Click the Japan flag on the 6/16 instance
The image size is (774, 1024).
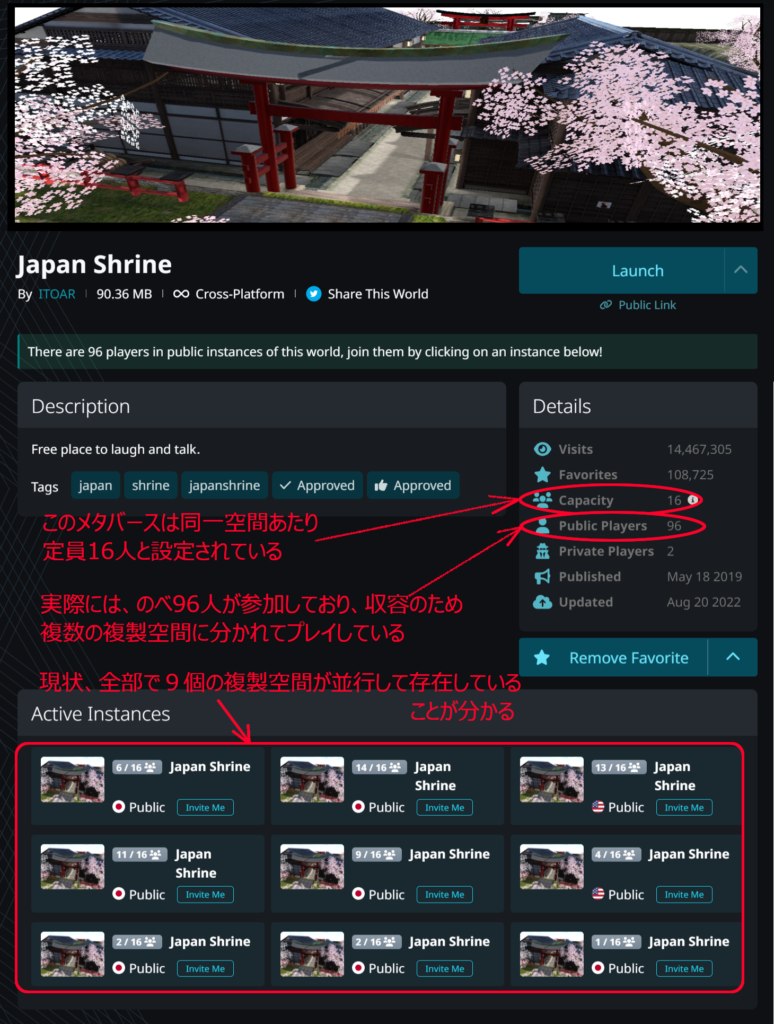click(119, 807)
